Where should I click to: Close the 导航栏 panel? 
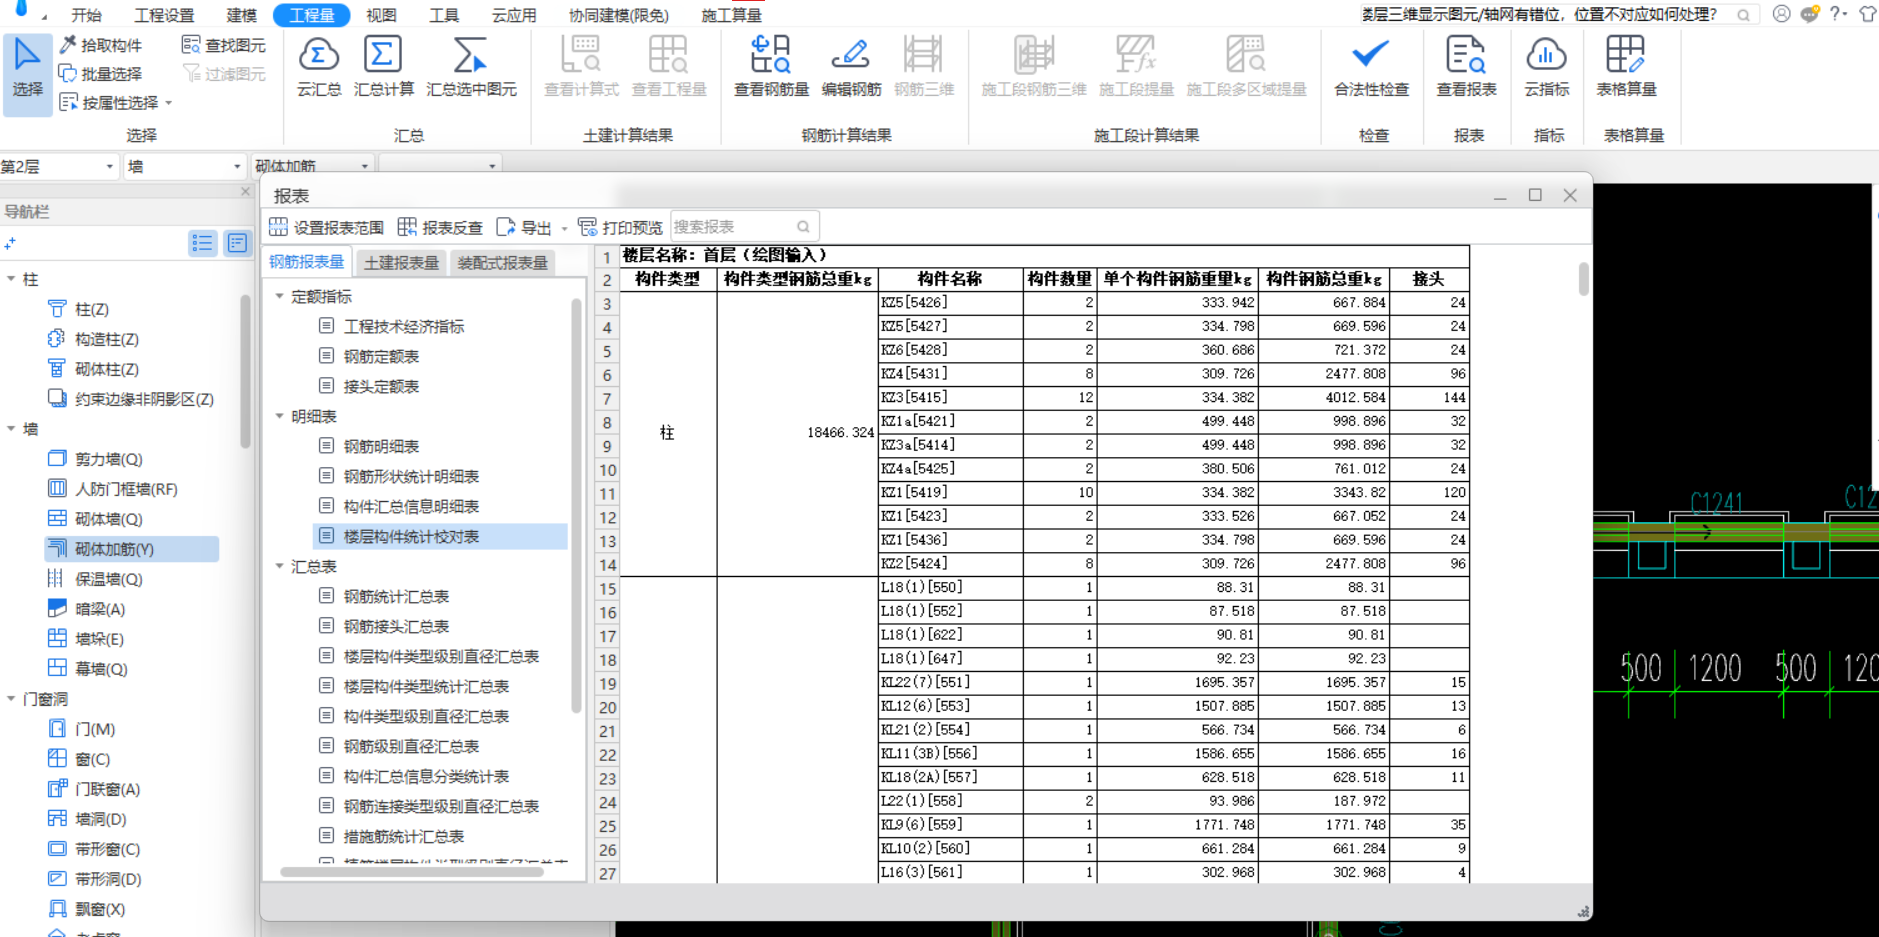245,191
